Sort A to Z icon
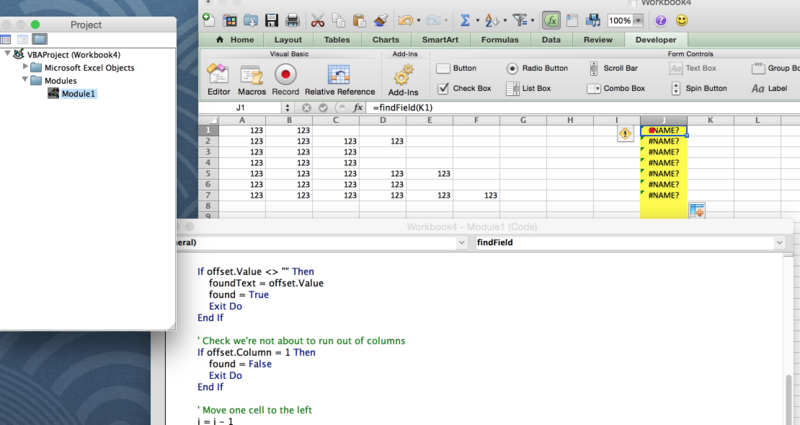The height and width of the screenshot is (425, 800). point(492,20)
